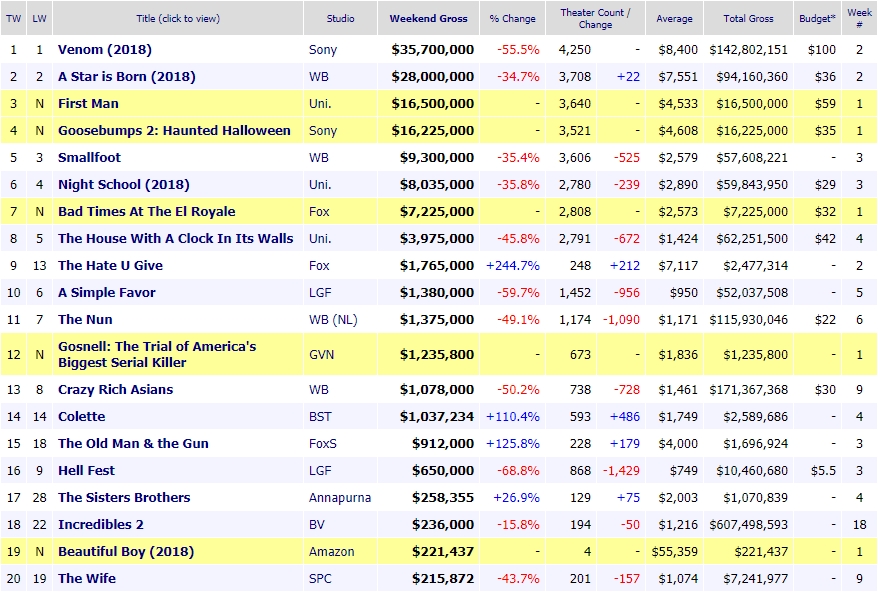Click the $607,498,593 total gross

point(749,525)
